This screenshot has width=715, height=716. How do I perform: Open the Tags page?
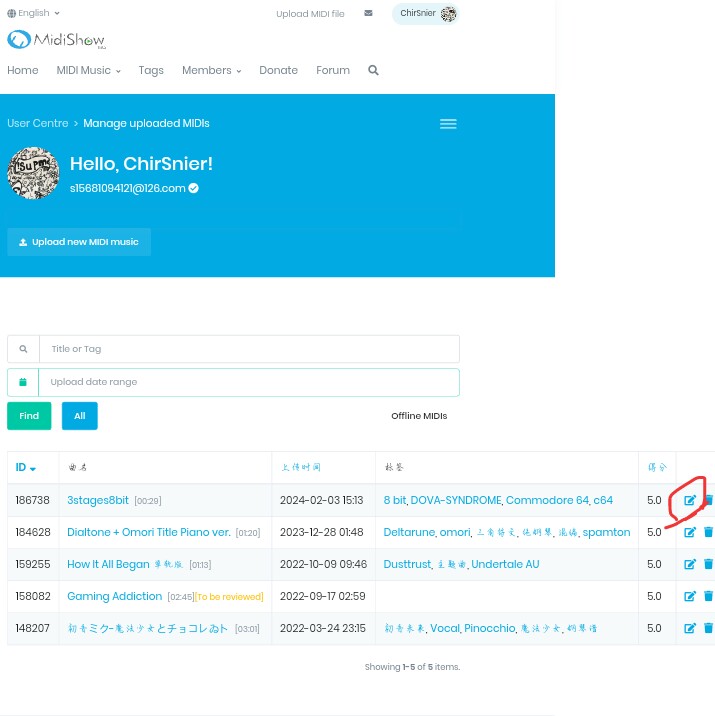151,70
